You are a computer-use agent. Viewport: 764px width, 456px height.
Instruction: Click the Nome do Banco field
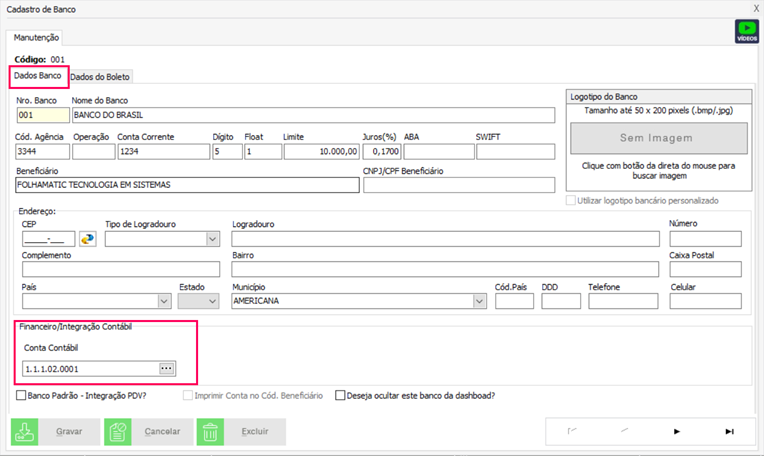coord(312,115)
